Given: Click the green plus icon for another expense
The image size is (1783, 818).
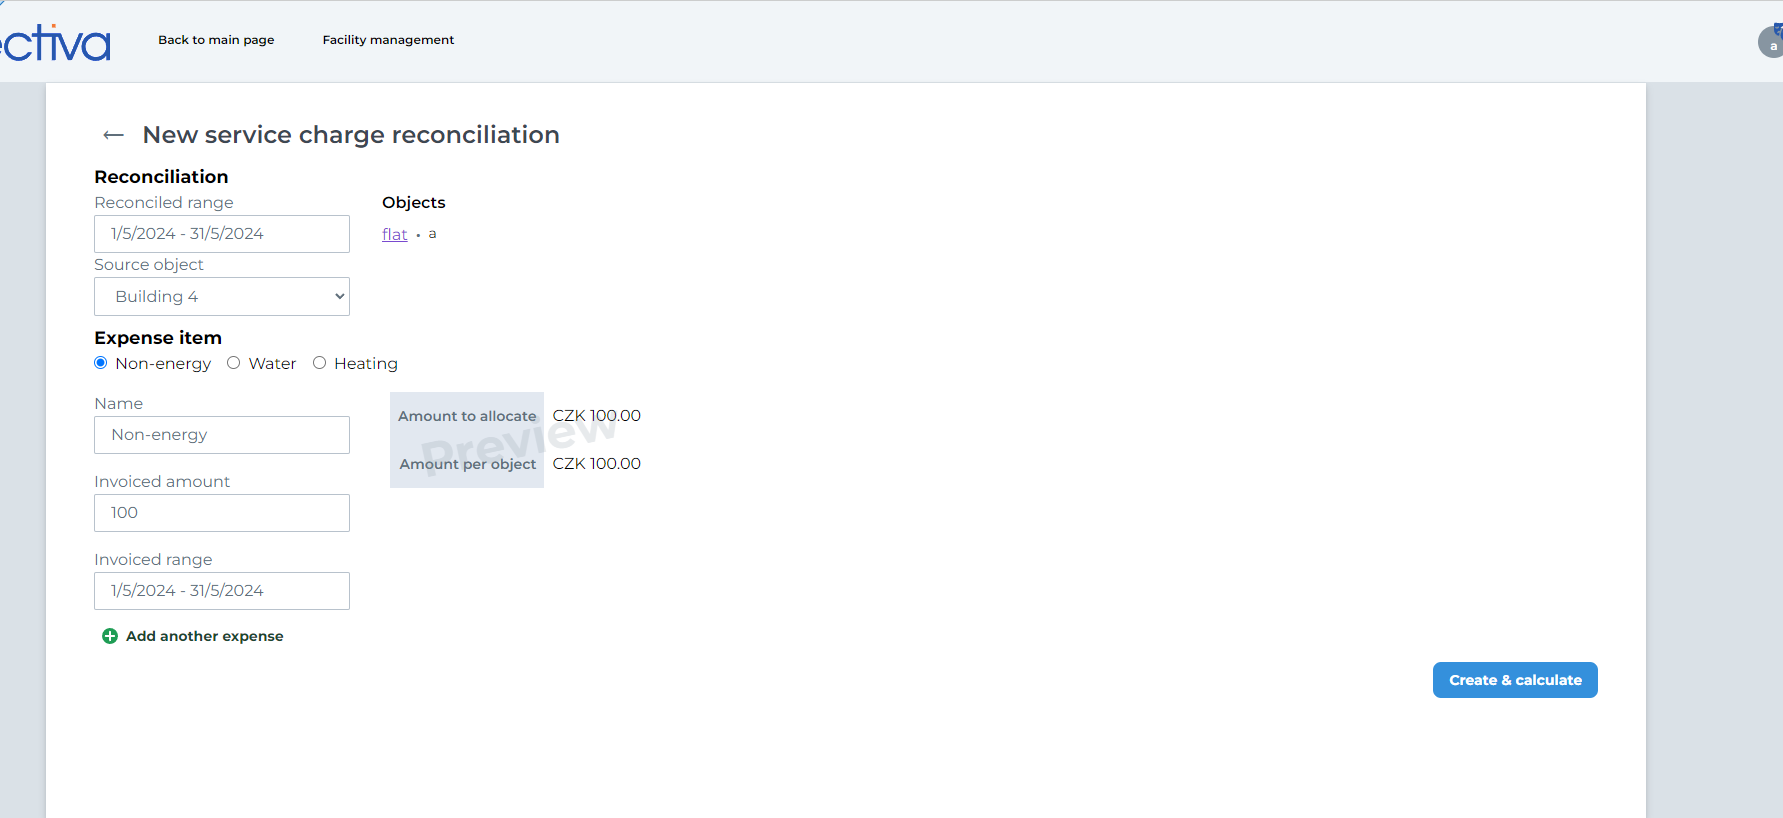Looking at the screenshot, I should pyautogui.click(x=110, y=636).
